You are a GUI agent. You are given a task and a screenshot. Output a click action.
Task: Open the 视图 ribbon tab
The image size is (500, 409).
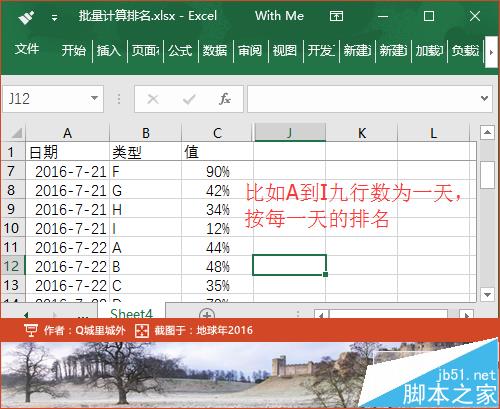tap(285, 51)
